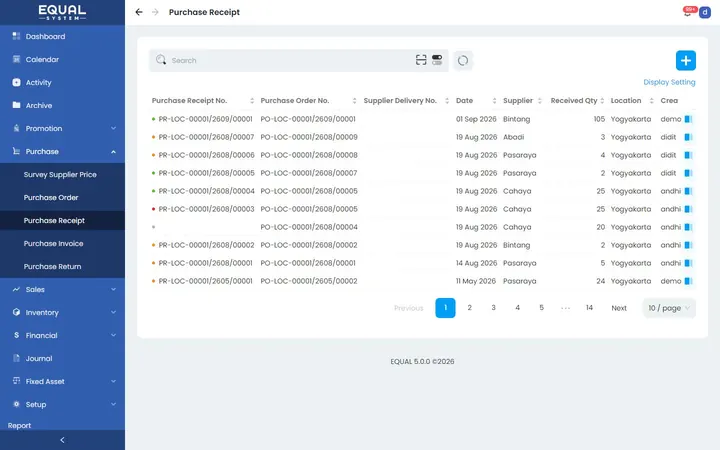Sort by Purchase Receipt No. column
720x450 pixels.
pyautogui.click(x=252, y=101)
